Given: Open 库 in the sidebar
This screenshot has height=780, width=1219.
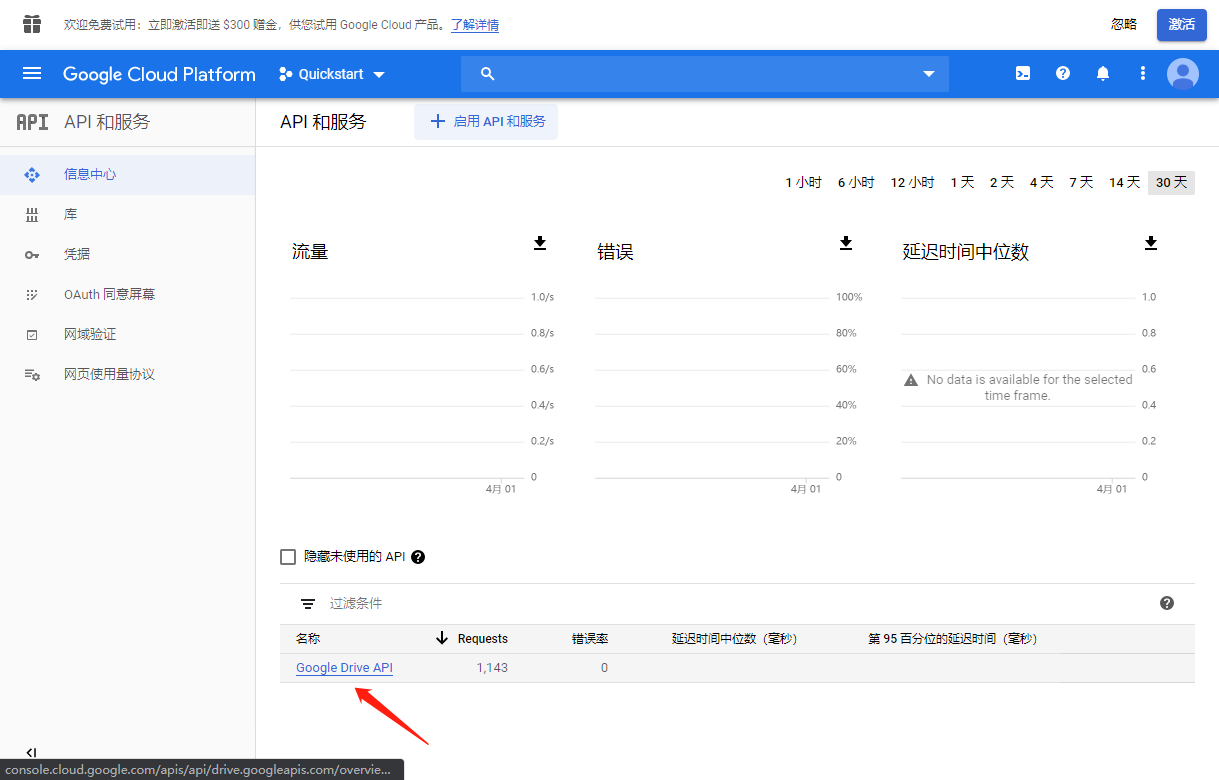Looking at the screenshot, I should click(x=127, y=214).
